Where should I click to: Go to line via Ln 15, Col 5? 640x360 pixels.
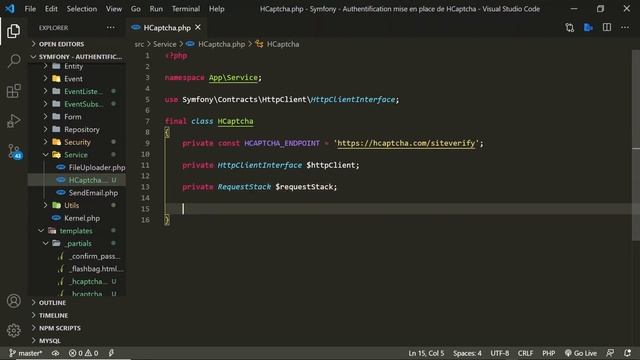click(426, 353)
